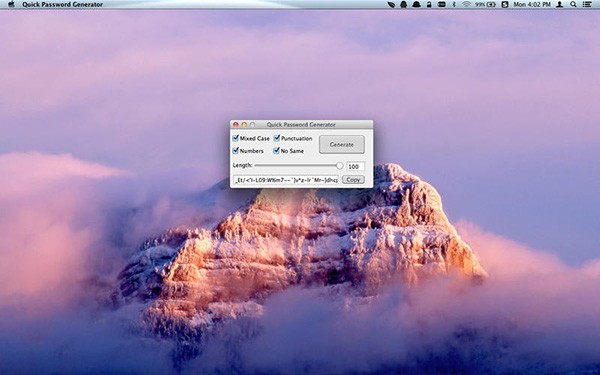Open the Notification Center list icon
600x375 pixels.
coord(587,5)
